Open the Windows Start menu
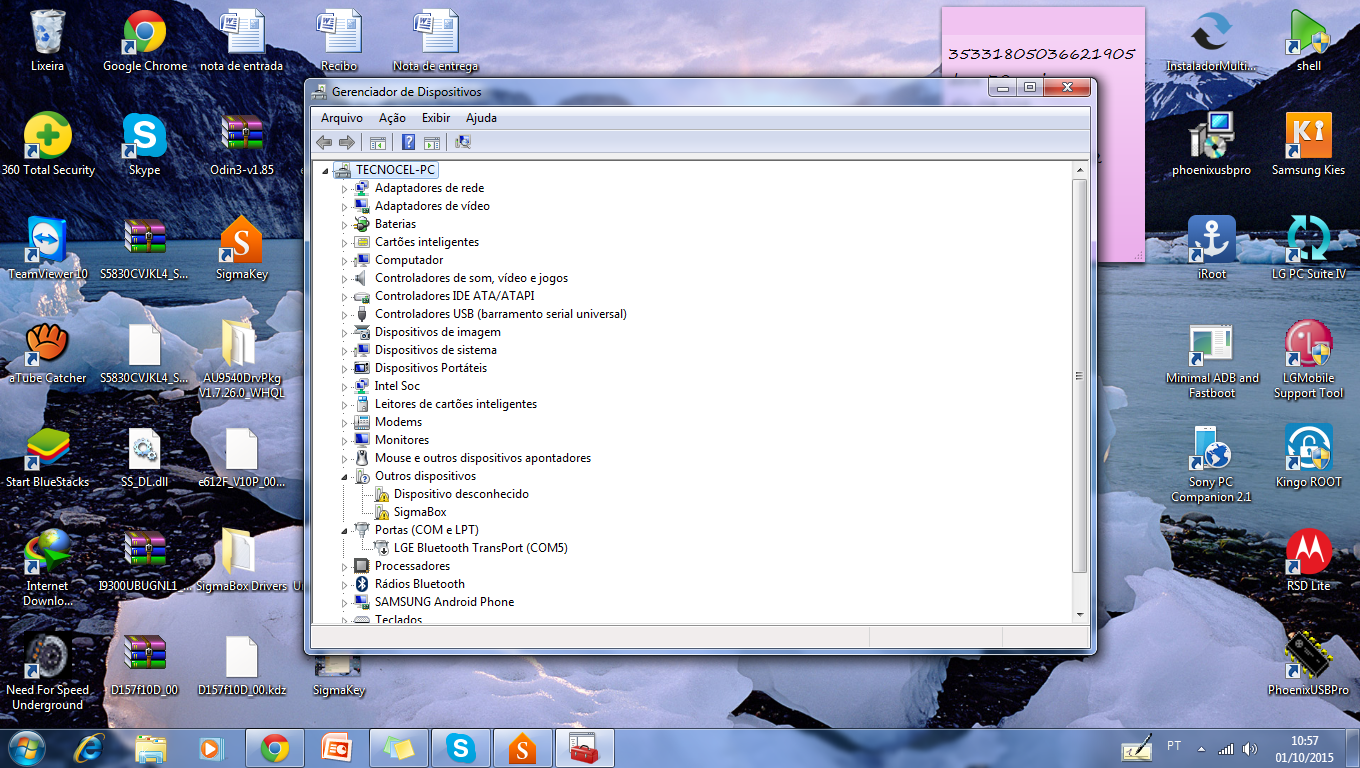Screen dimensions: 1360x768 click(x=27, y=747)
